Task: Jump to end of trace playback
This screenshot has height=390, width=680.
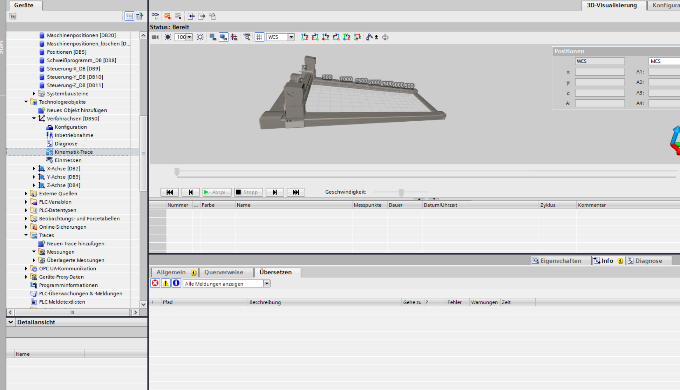Action: (296, 192)
